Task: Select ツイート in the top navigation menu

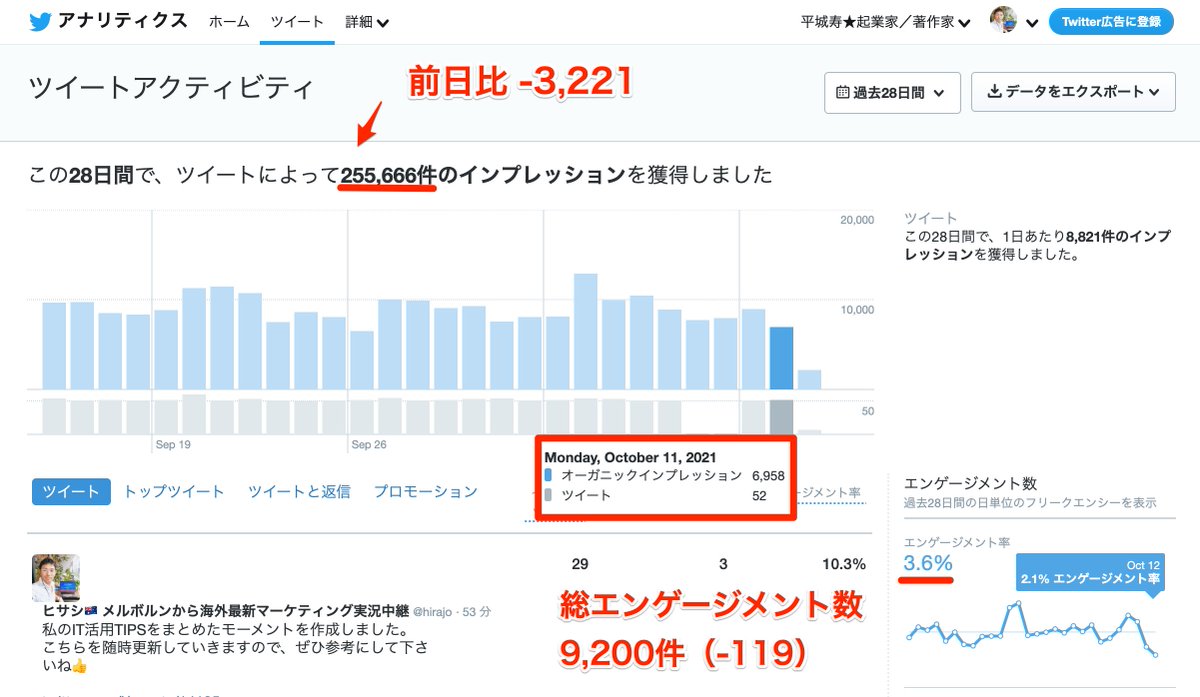Action: 296,19
